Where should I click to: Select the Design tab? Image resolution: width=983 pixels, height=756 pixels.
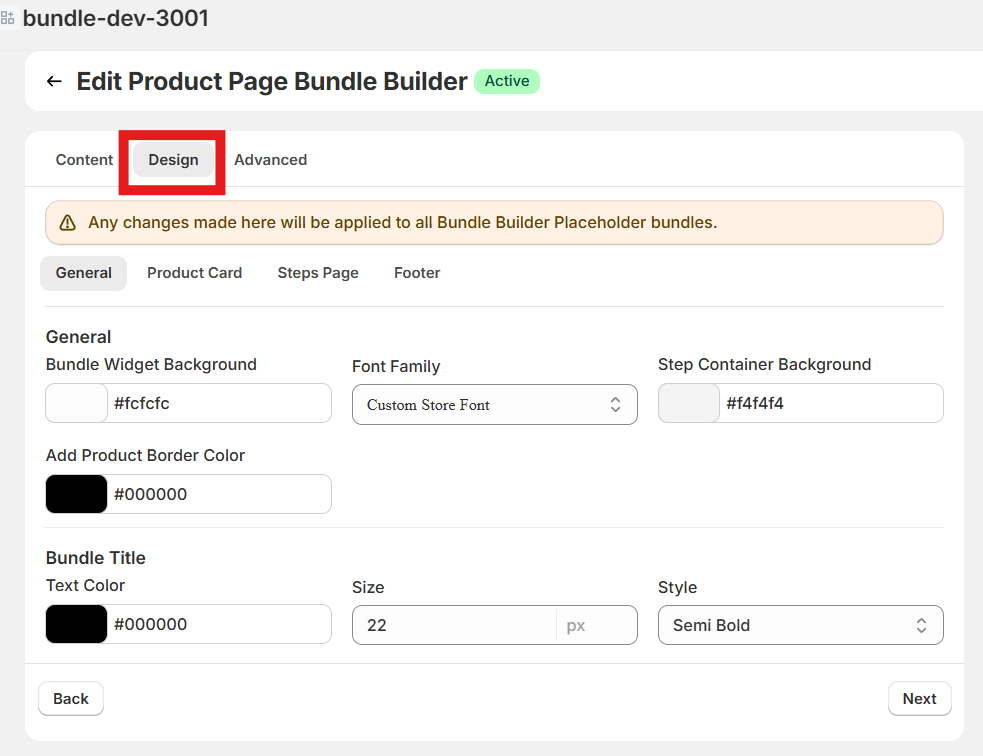[173, 160]
